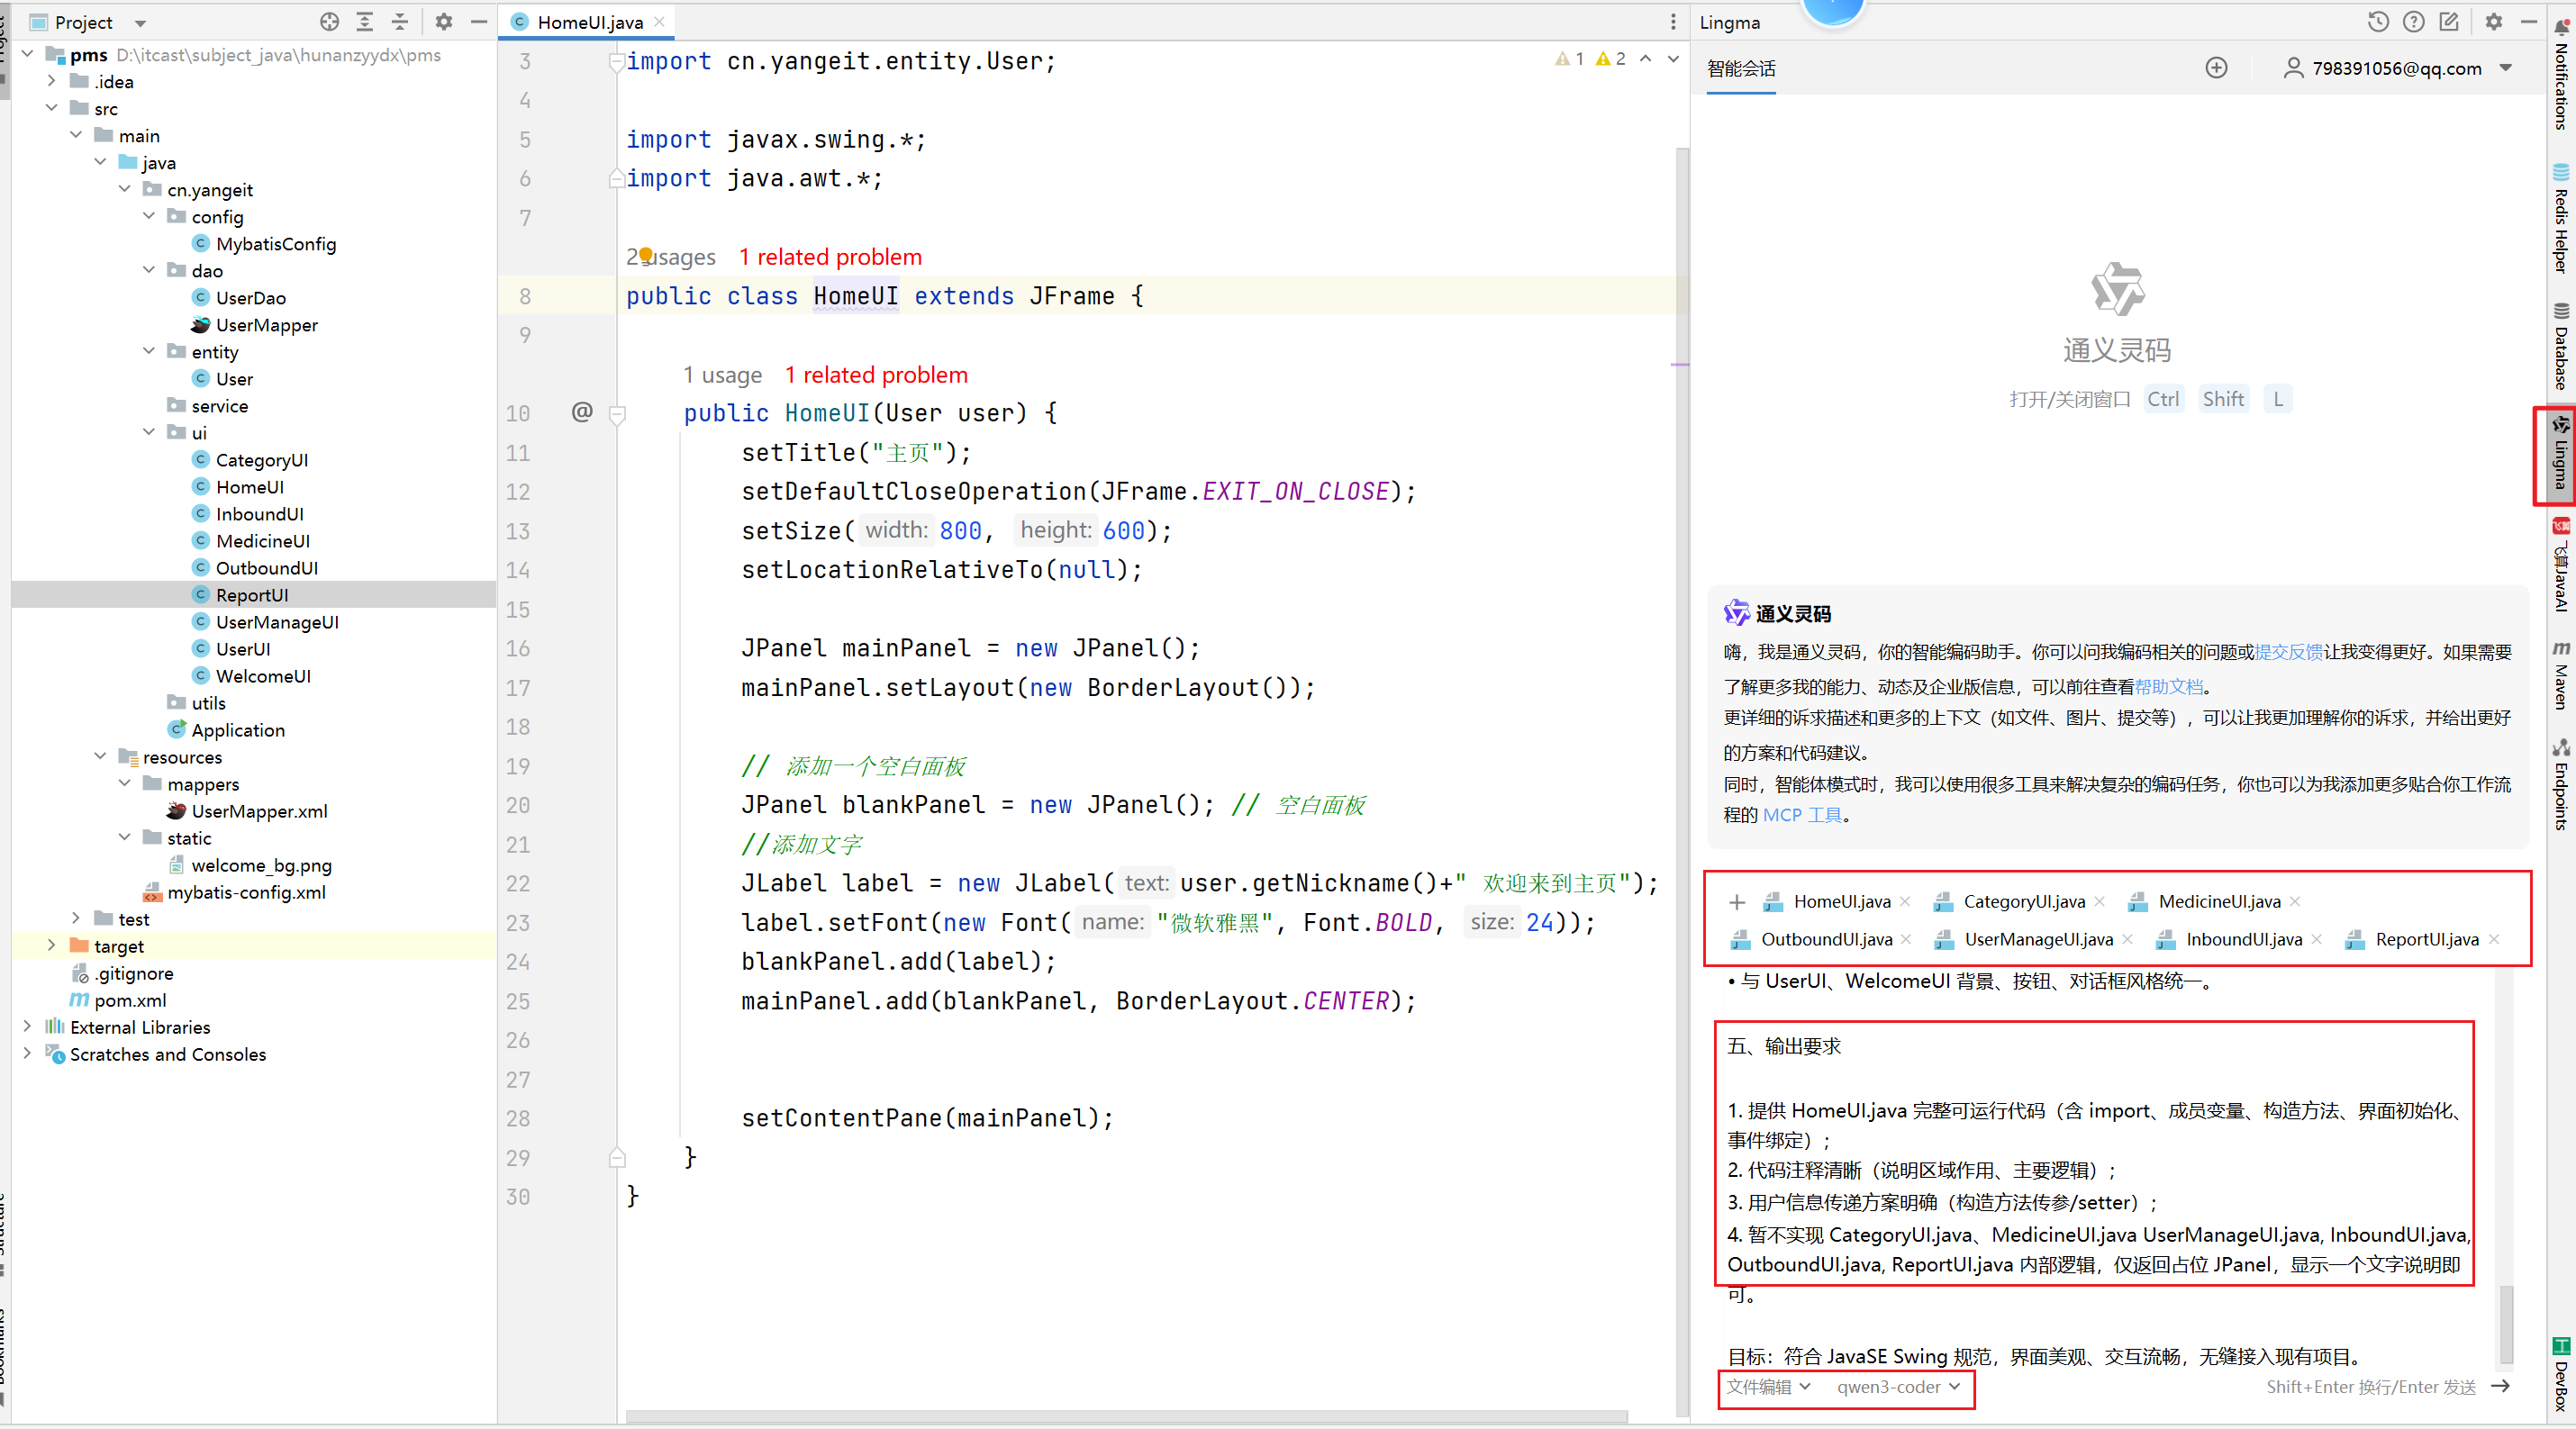Open the 文件编辑 mode dropdown
This screenshot has height=1429, width=2576.
(x=1768, y=1387)
